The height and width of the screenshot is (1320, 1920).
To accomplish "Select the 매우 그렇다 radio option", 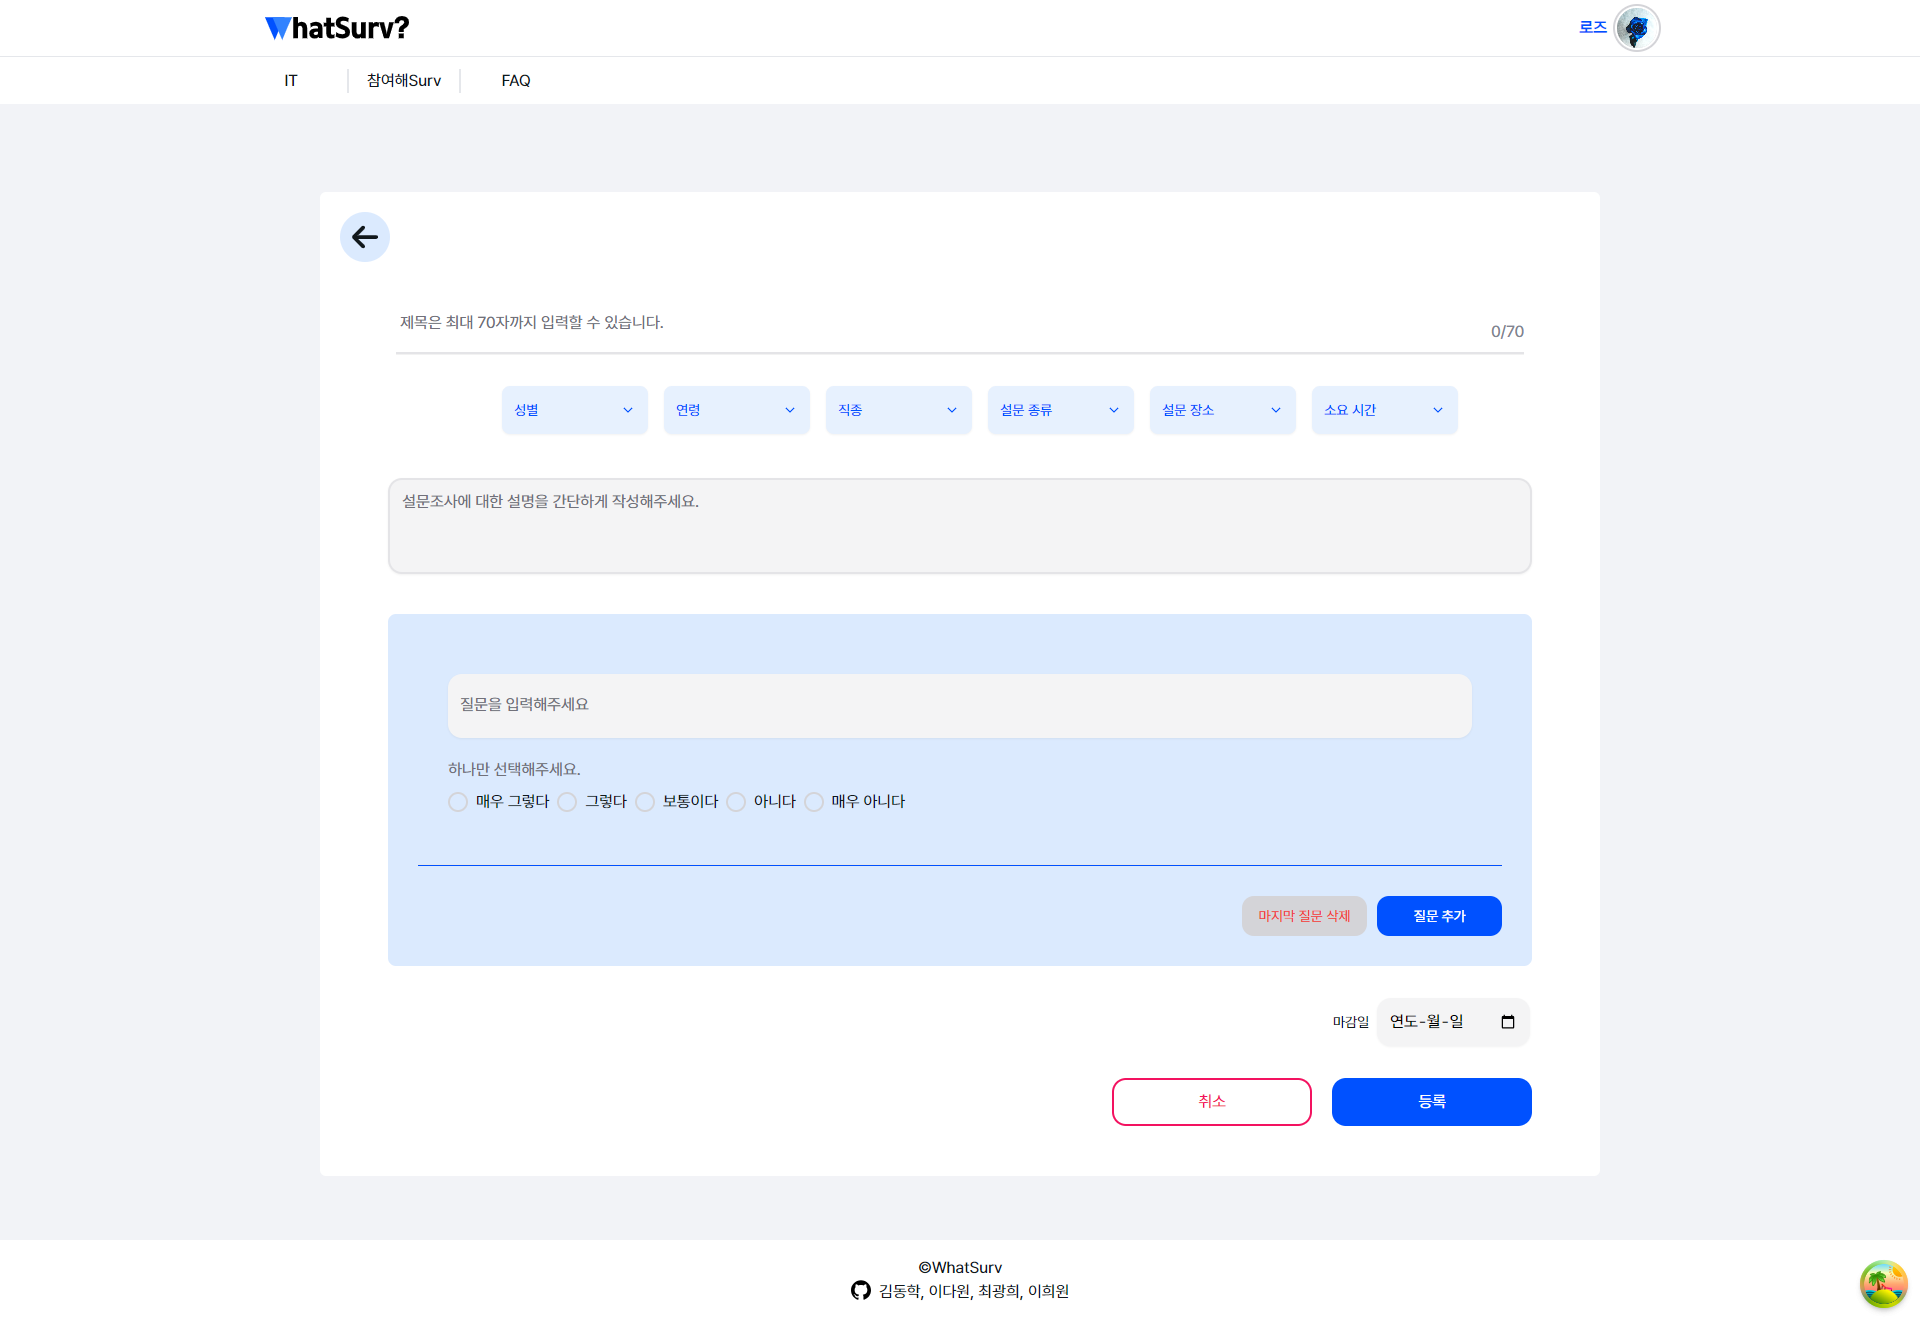I will (x=458, y=802).
